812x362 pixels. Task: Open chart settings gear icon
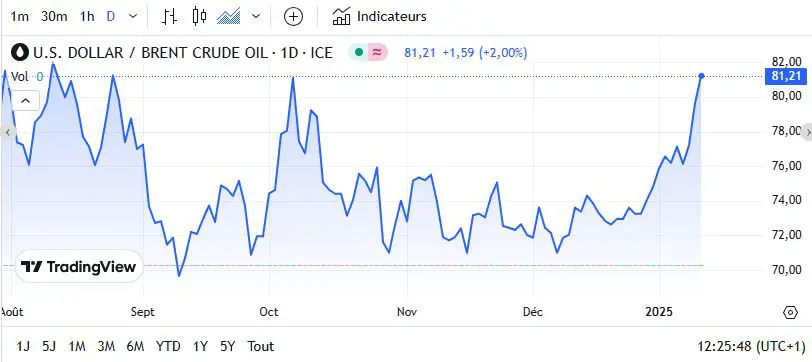(790, 312)
